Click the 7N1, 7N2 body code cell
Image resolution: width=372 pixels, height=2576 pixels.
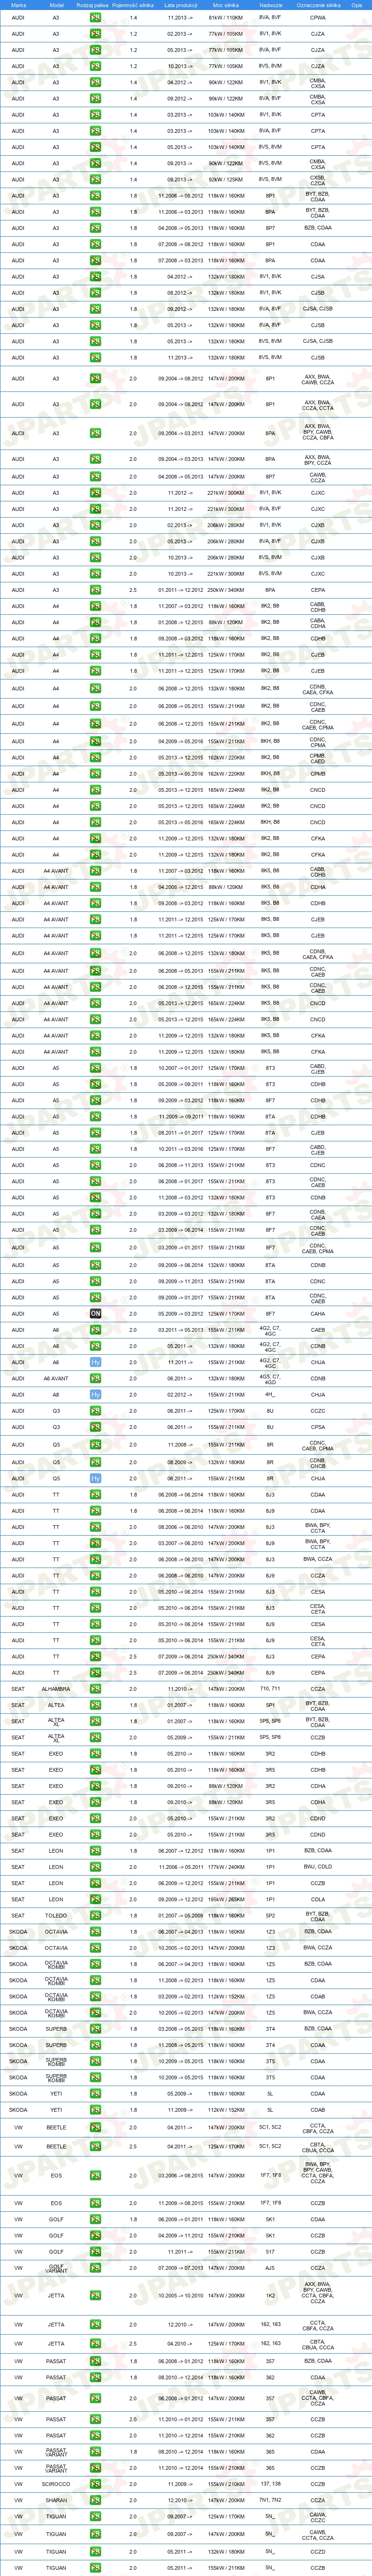tap(270, 2500)
